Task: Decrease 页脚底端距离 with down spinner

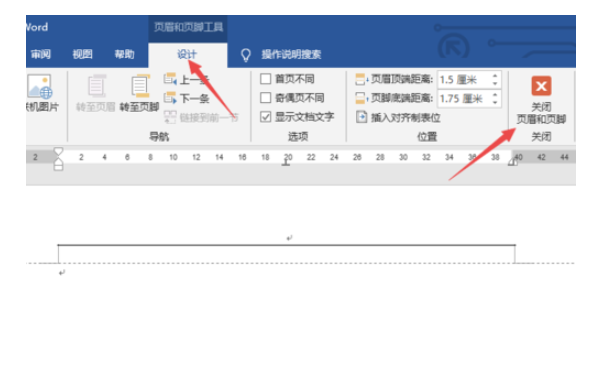Action: [495, 102]
